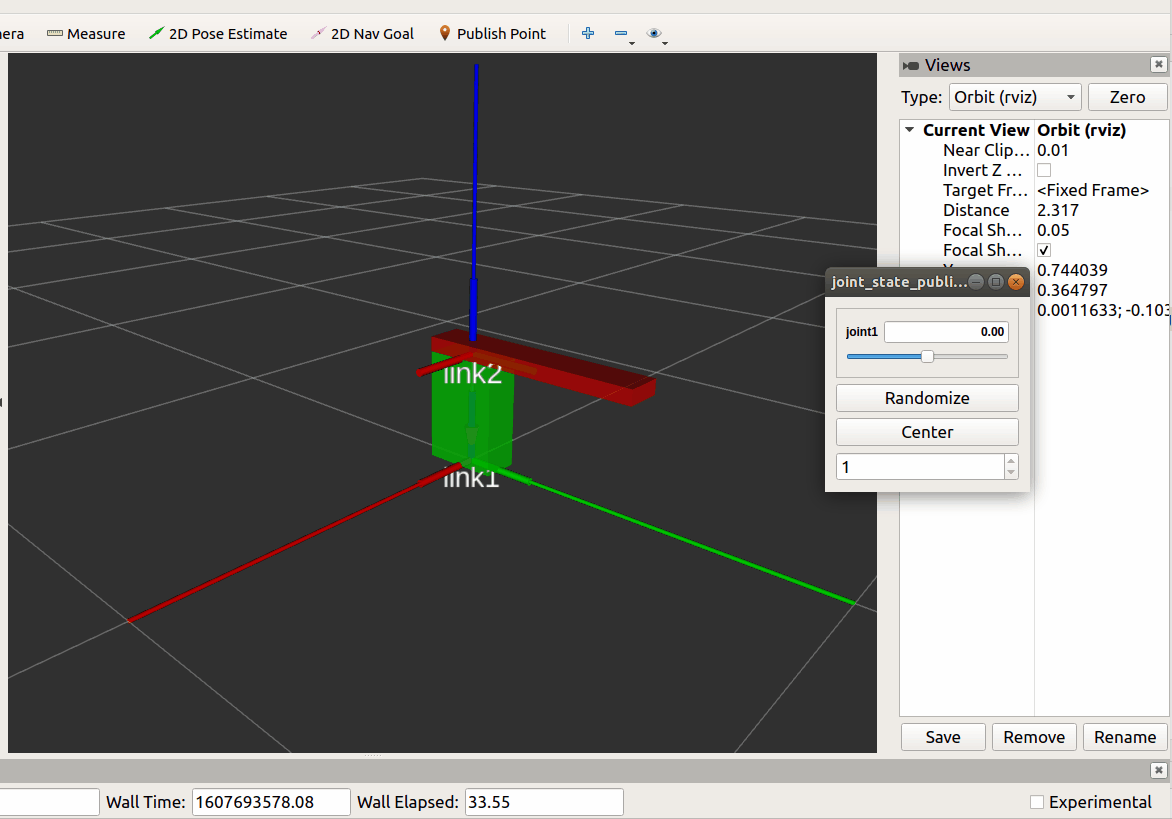Click the minus icon to remove a tool
This screenshot has width=1172, height=819.
pyautogui.click(x=619, y=33)
